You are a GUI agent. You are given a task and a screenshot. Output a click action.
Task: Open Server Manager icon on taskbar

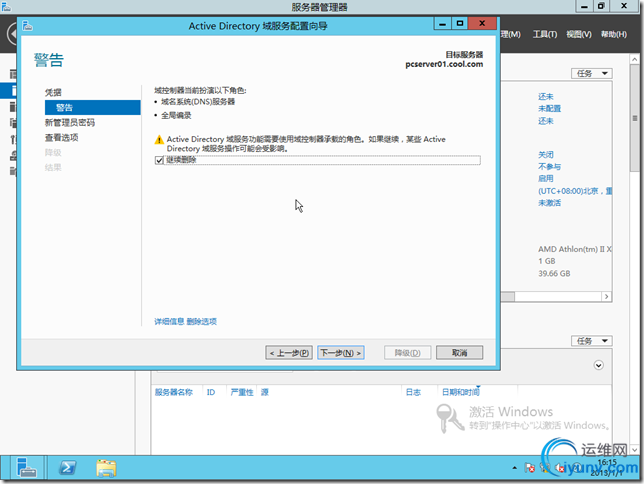[27, 468]
